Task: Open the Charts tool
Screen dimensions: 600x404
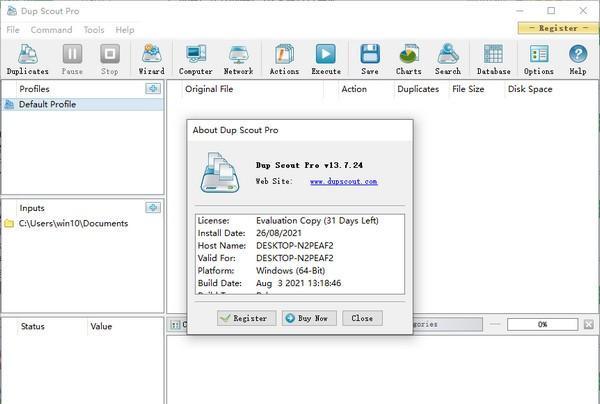Action: point(409,59)
